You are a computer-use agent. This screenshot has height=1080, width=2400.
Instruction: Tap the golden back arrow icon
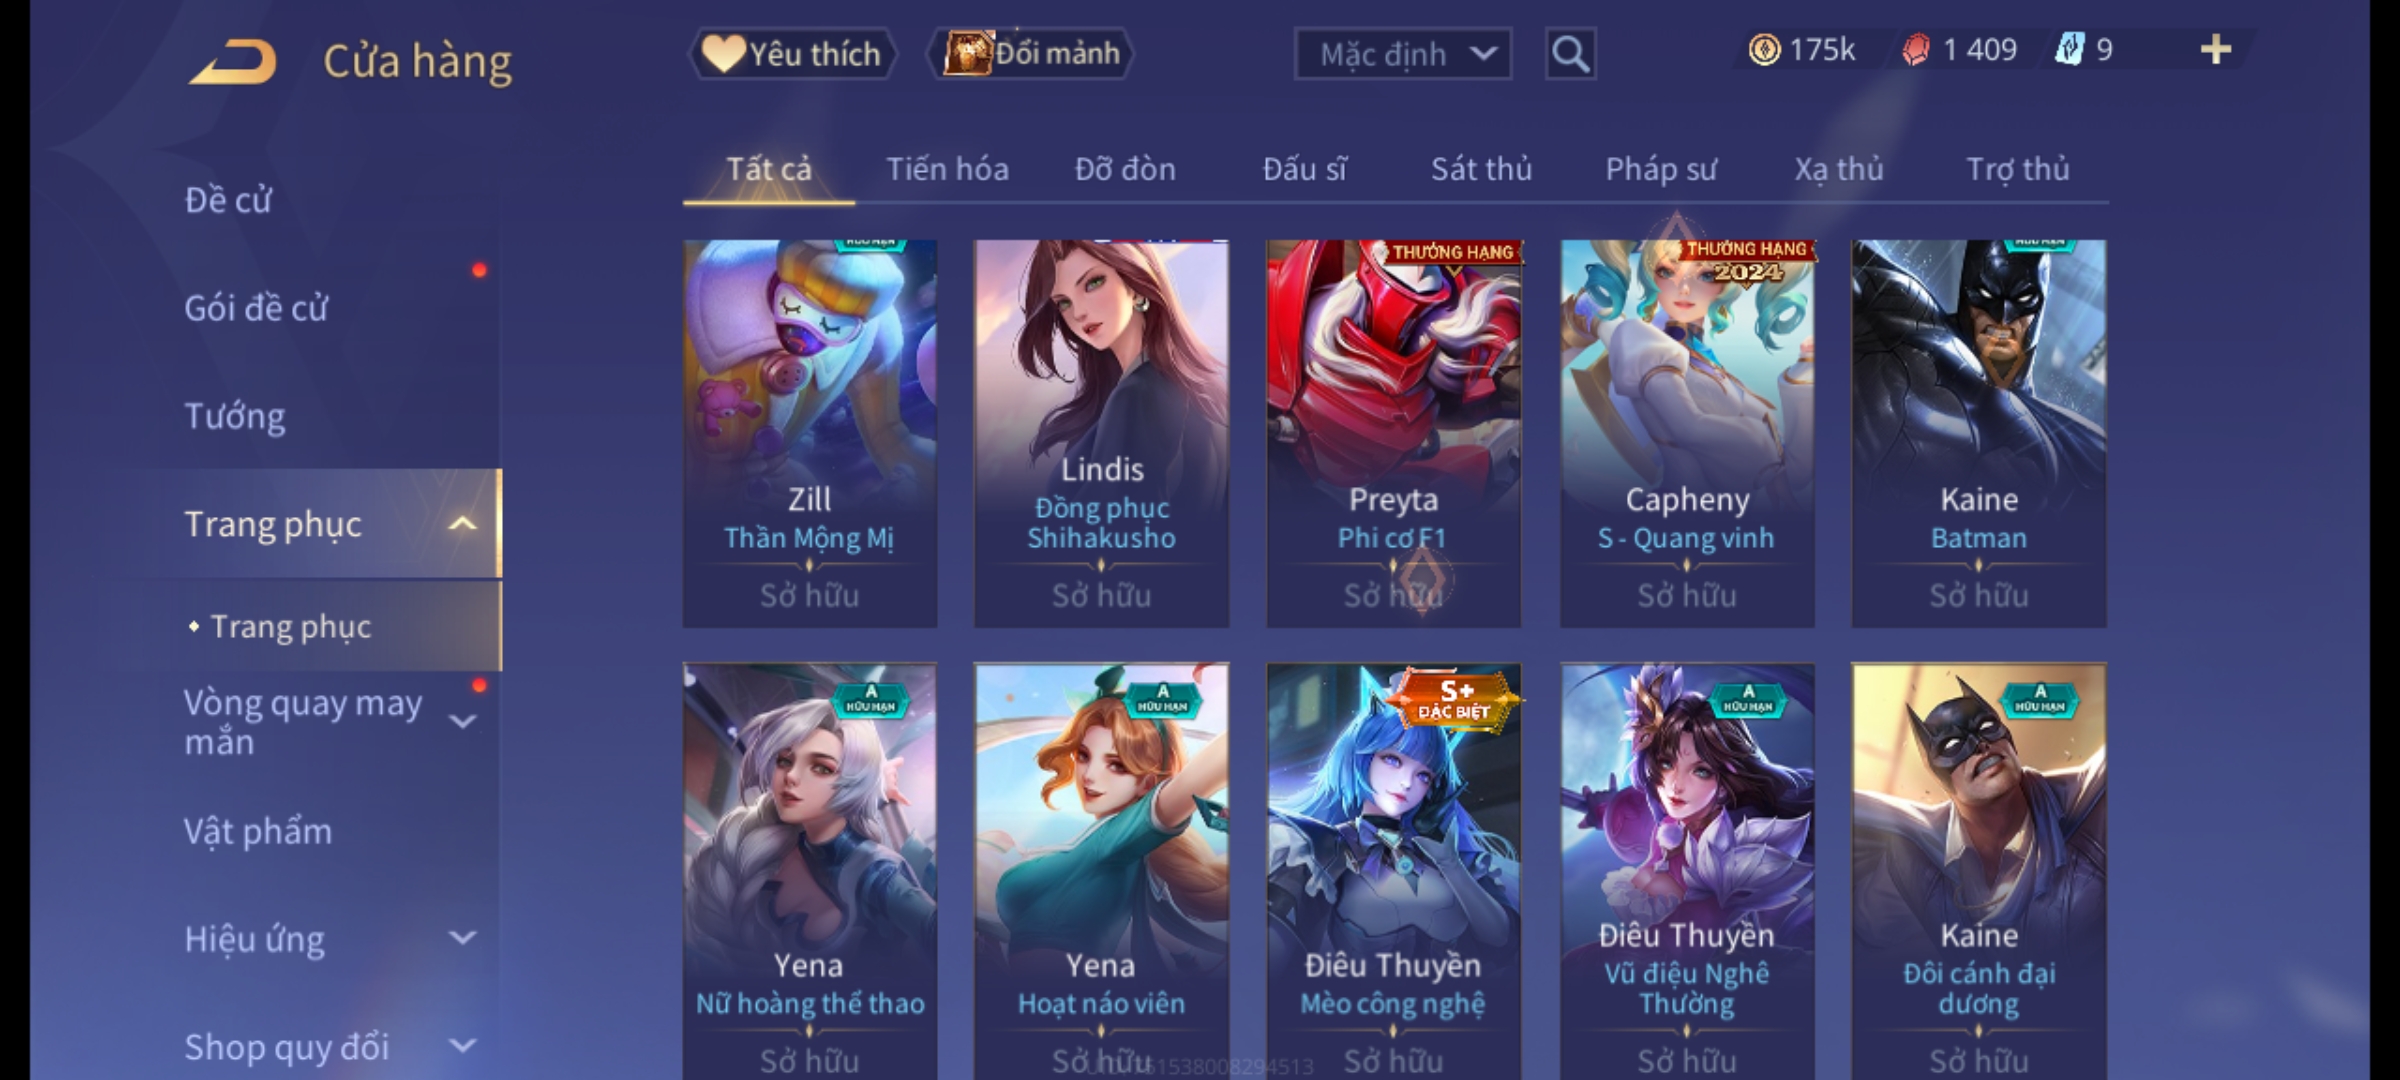click(233, 62)
